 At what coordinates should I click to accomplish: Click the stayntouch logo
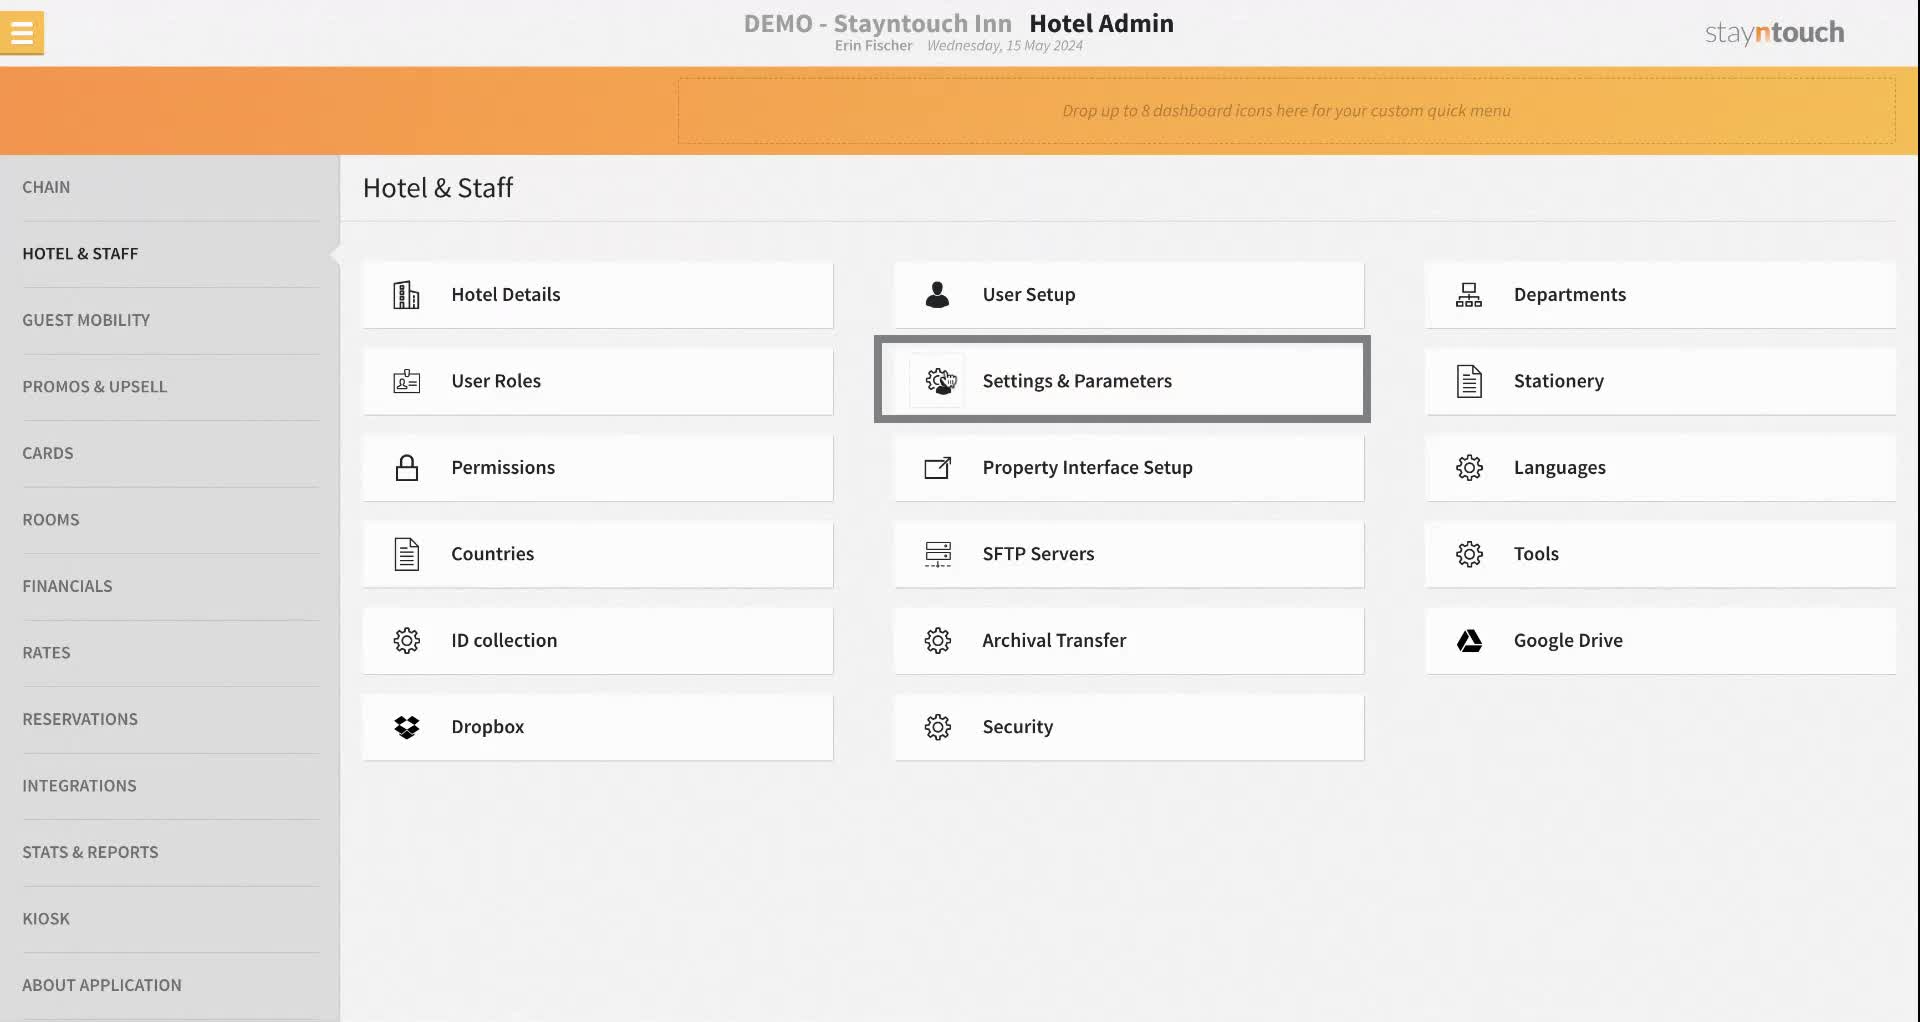click(1774, 33)
